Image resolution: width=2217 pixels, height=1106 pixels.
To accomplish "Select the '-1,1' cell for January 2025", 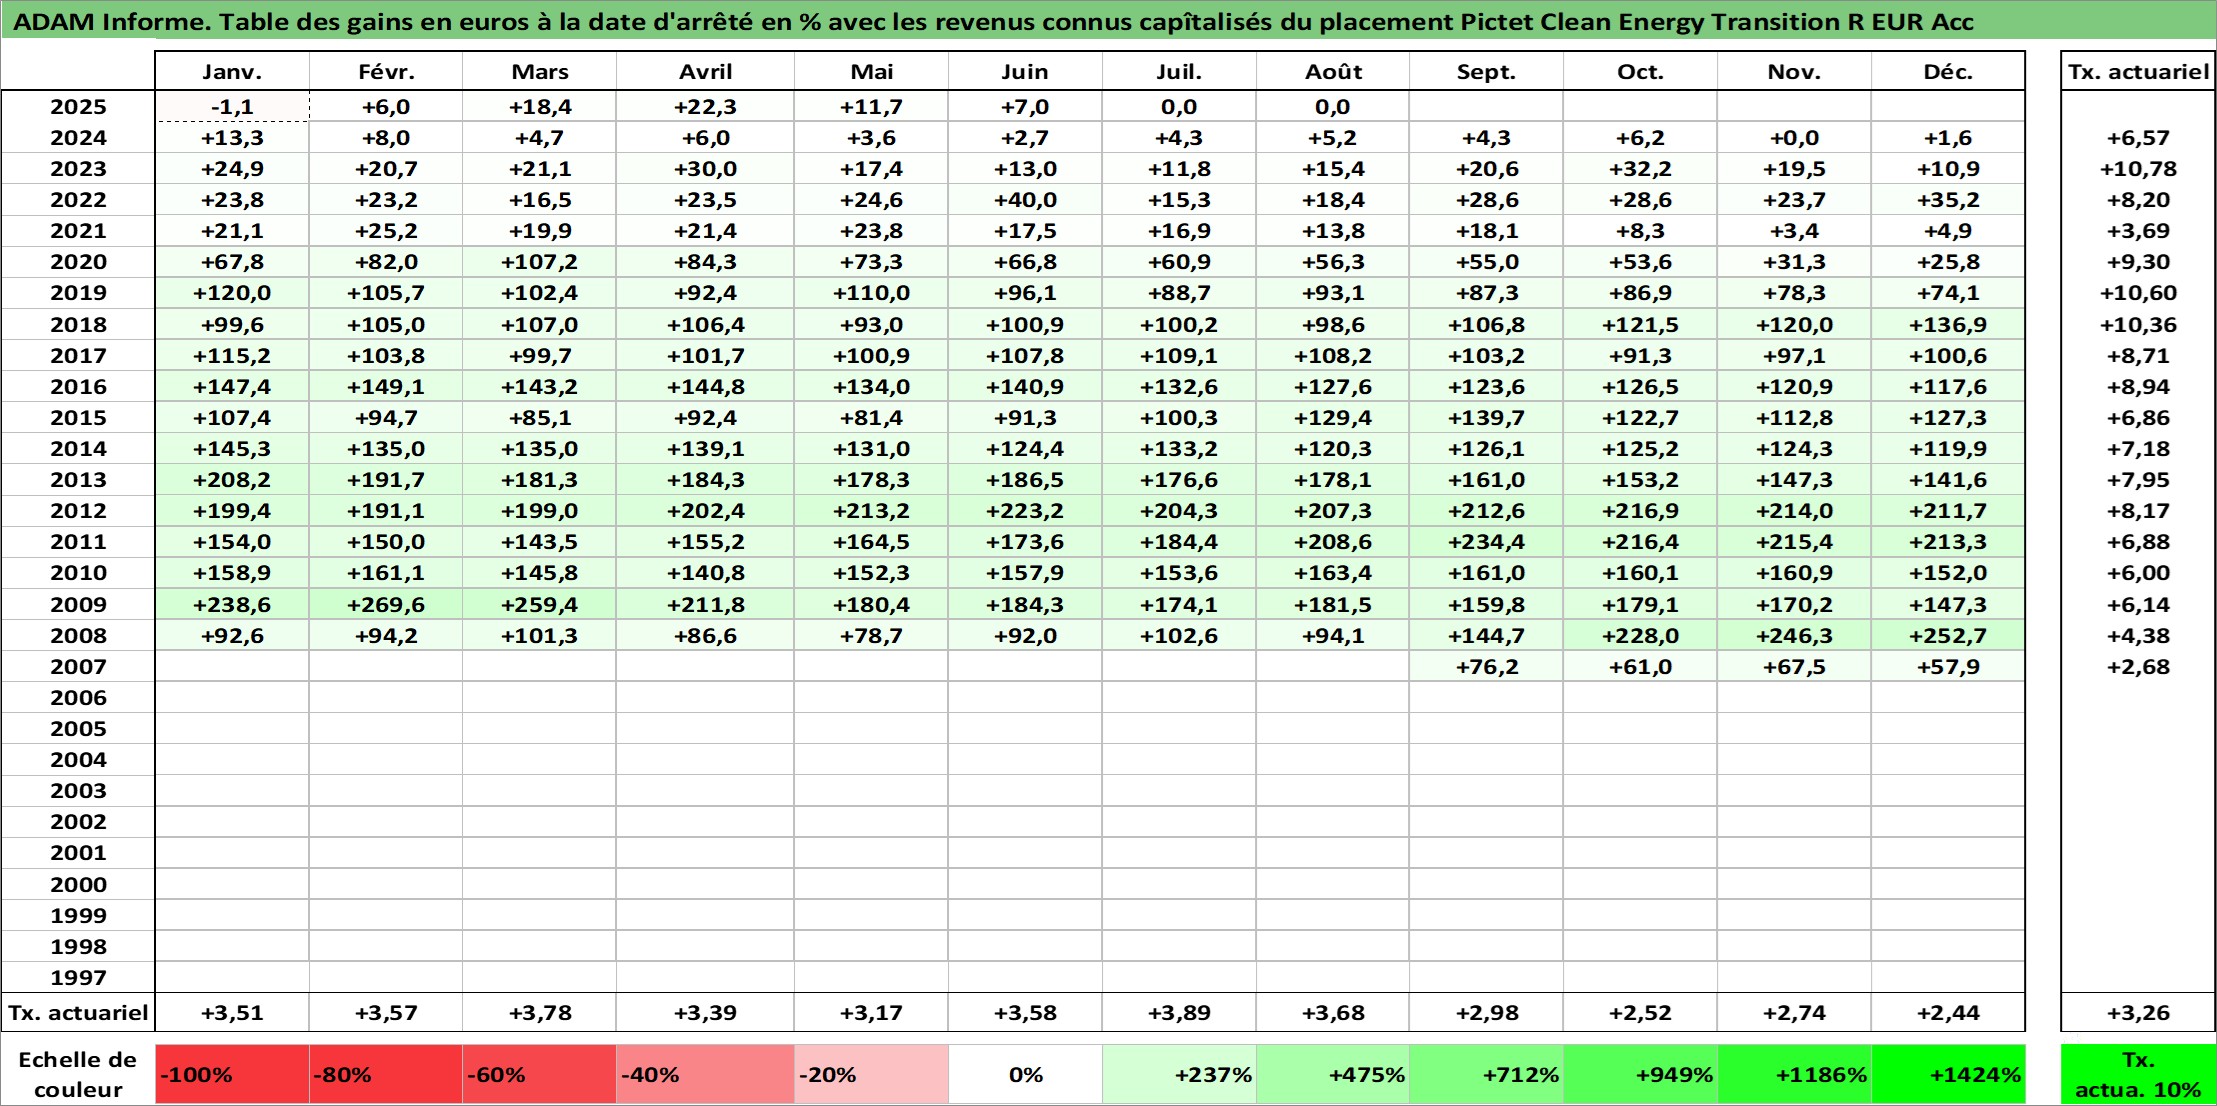I will pyautogui.click(x=232, y=107).
